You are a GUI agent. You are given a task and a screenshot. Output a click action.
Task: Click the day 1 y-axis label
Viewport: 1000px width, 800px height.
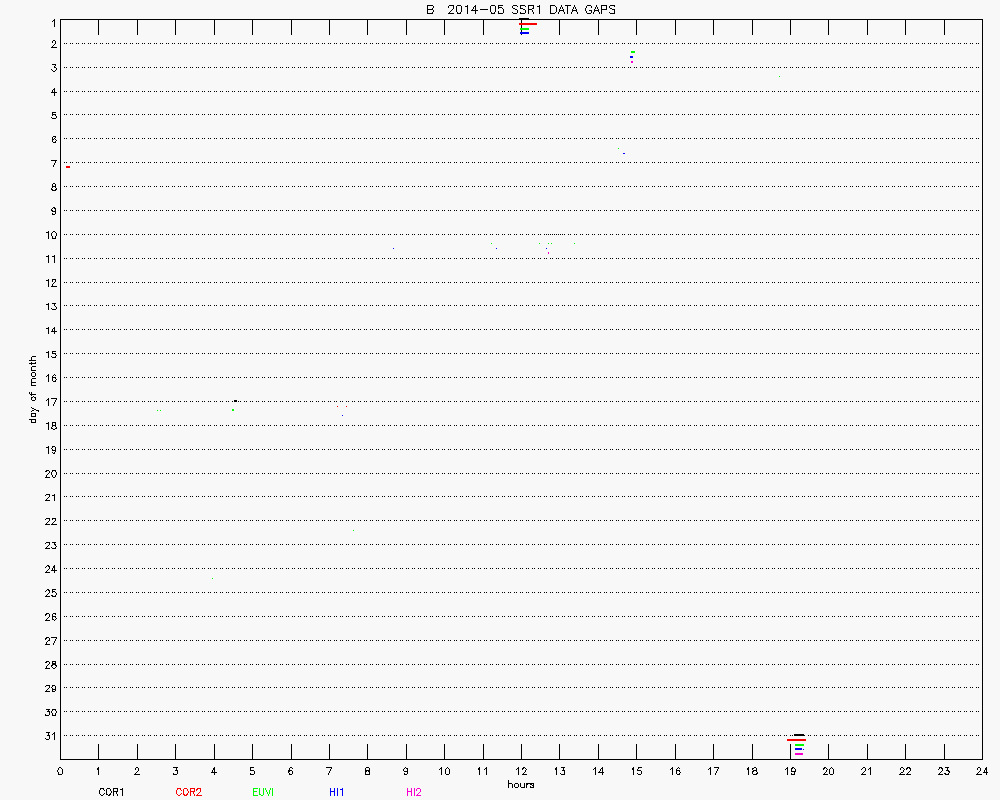(x=51, y=20)
